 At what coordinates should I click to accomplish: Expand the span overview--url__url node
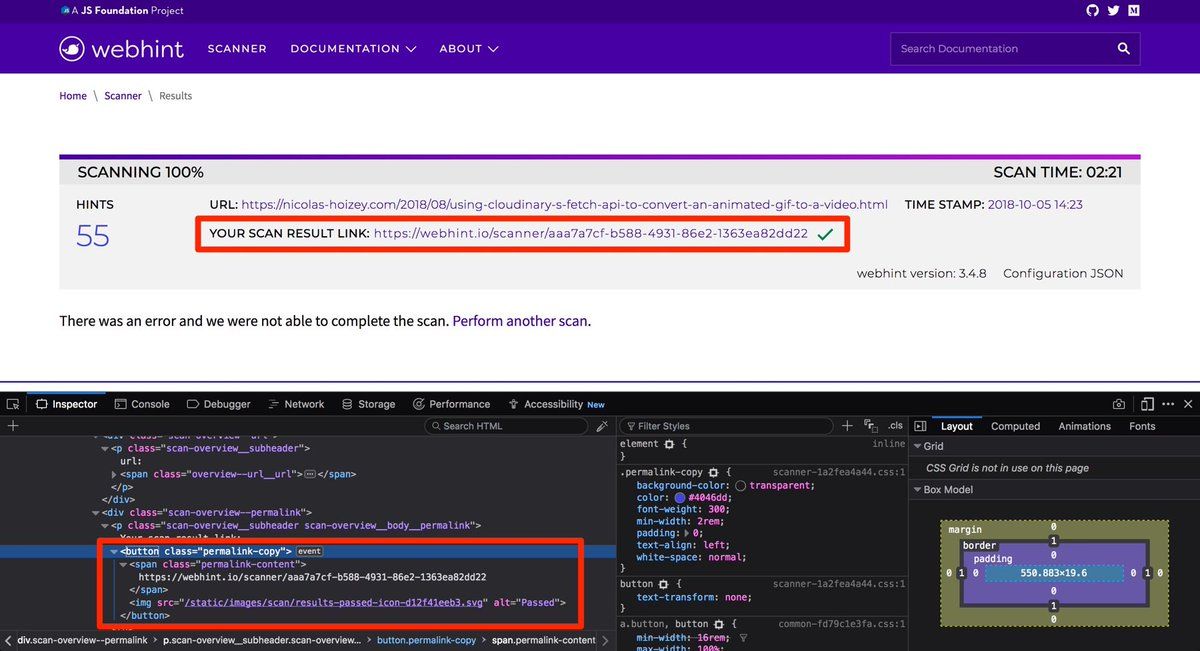(114, 474)
